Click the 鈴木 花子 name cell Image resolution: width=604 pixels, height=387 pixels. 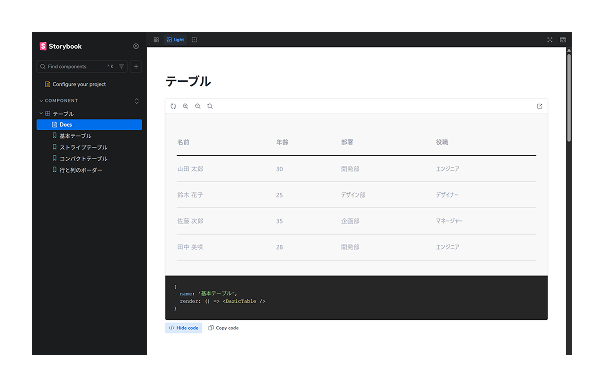190,195
